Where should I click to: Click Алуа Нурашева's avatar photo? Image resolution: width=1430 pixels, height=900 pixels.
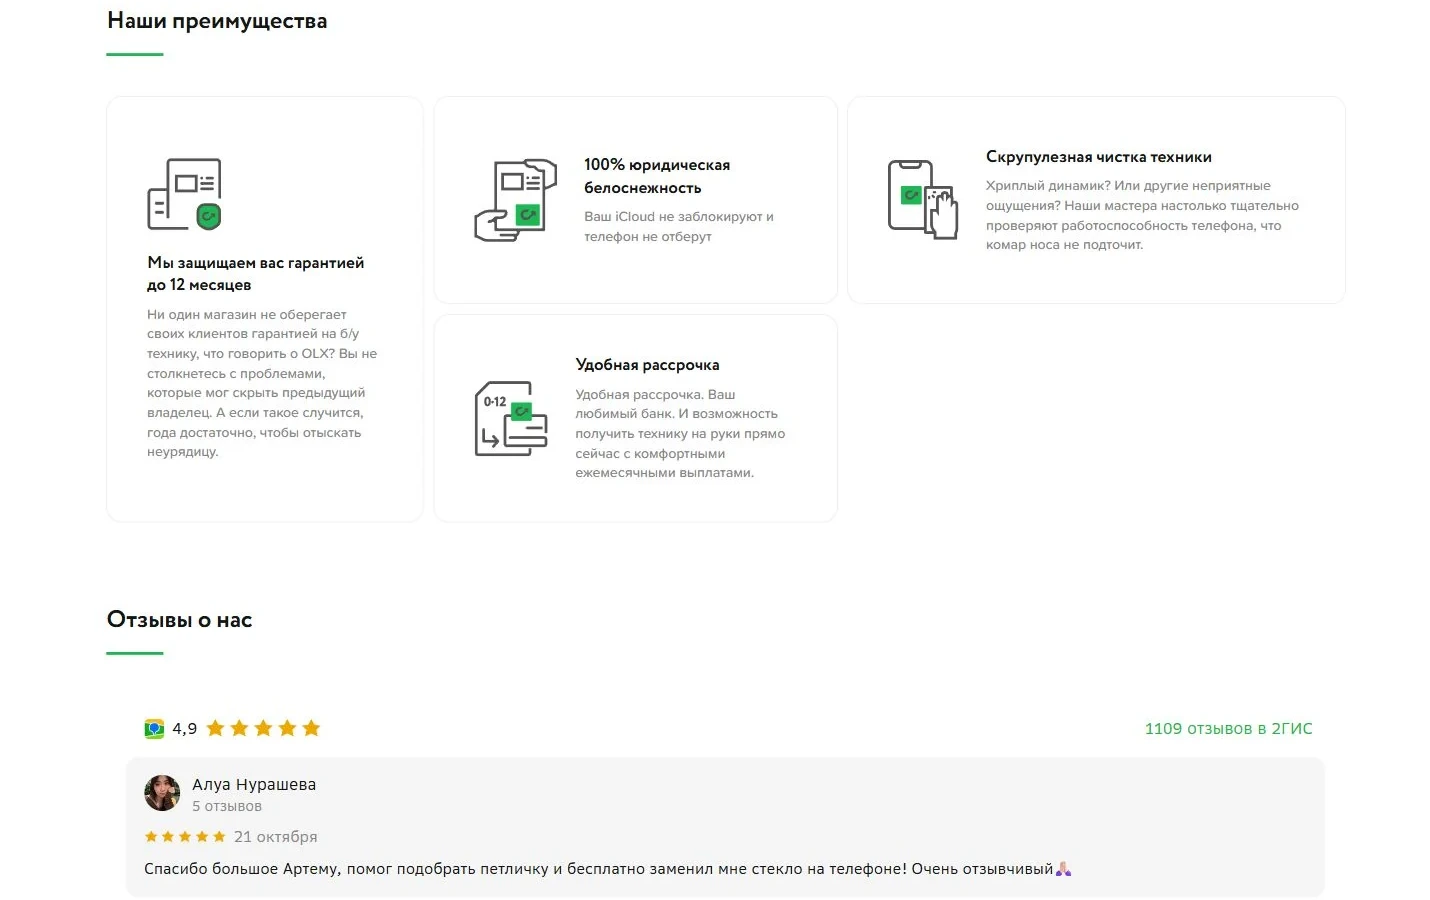[x=162, y=793]
